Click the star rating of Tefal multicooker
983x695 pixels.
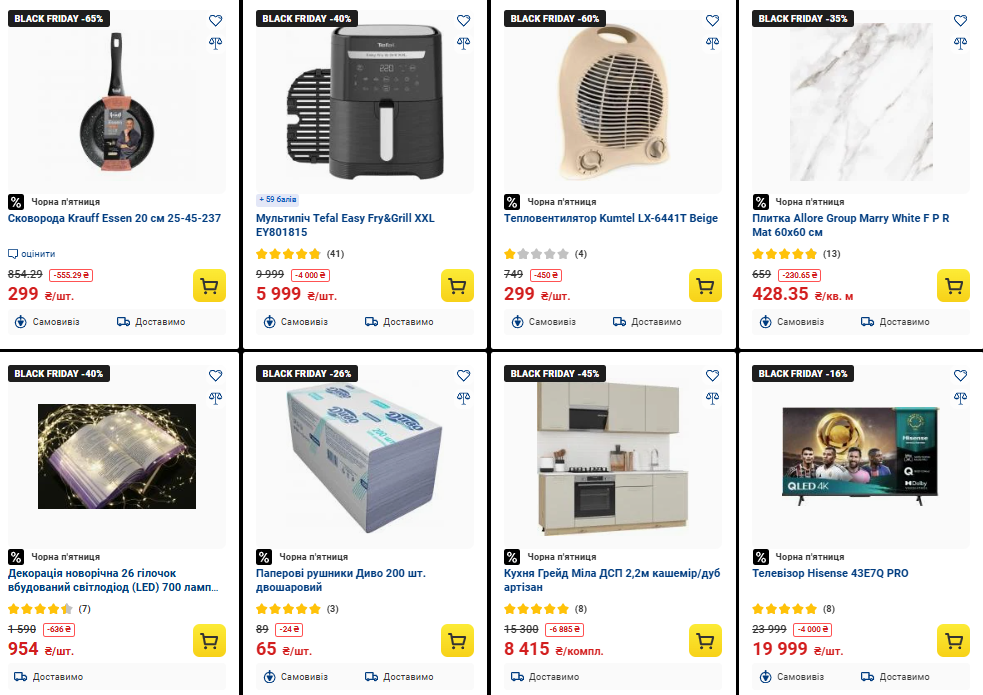[288, 254]
